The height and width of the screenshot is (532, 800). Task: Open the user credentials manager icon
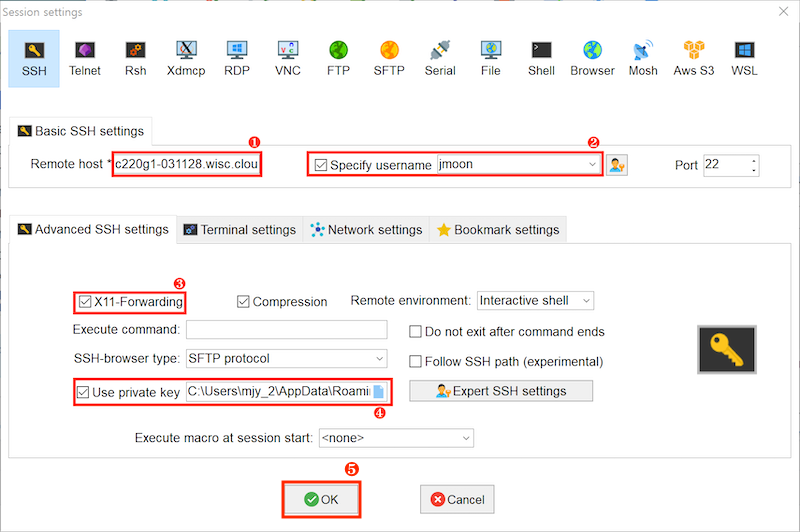coord(617,165)
